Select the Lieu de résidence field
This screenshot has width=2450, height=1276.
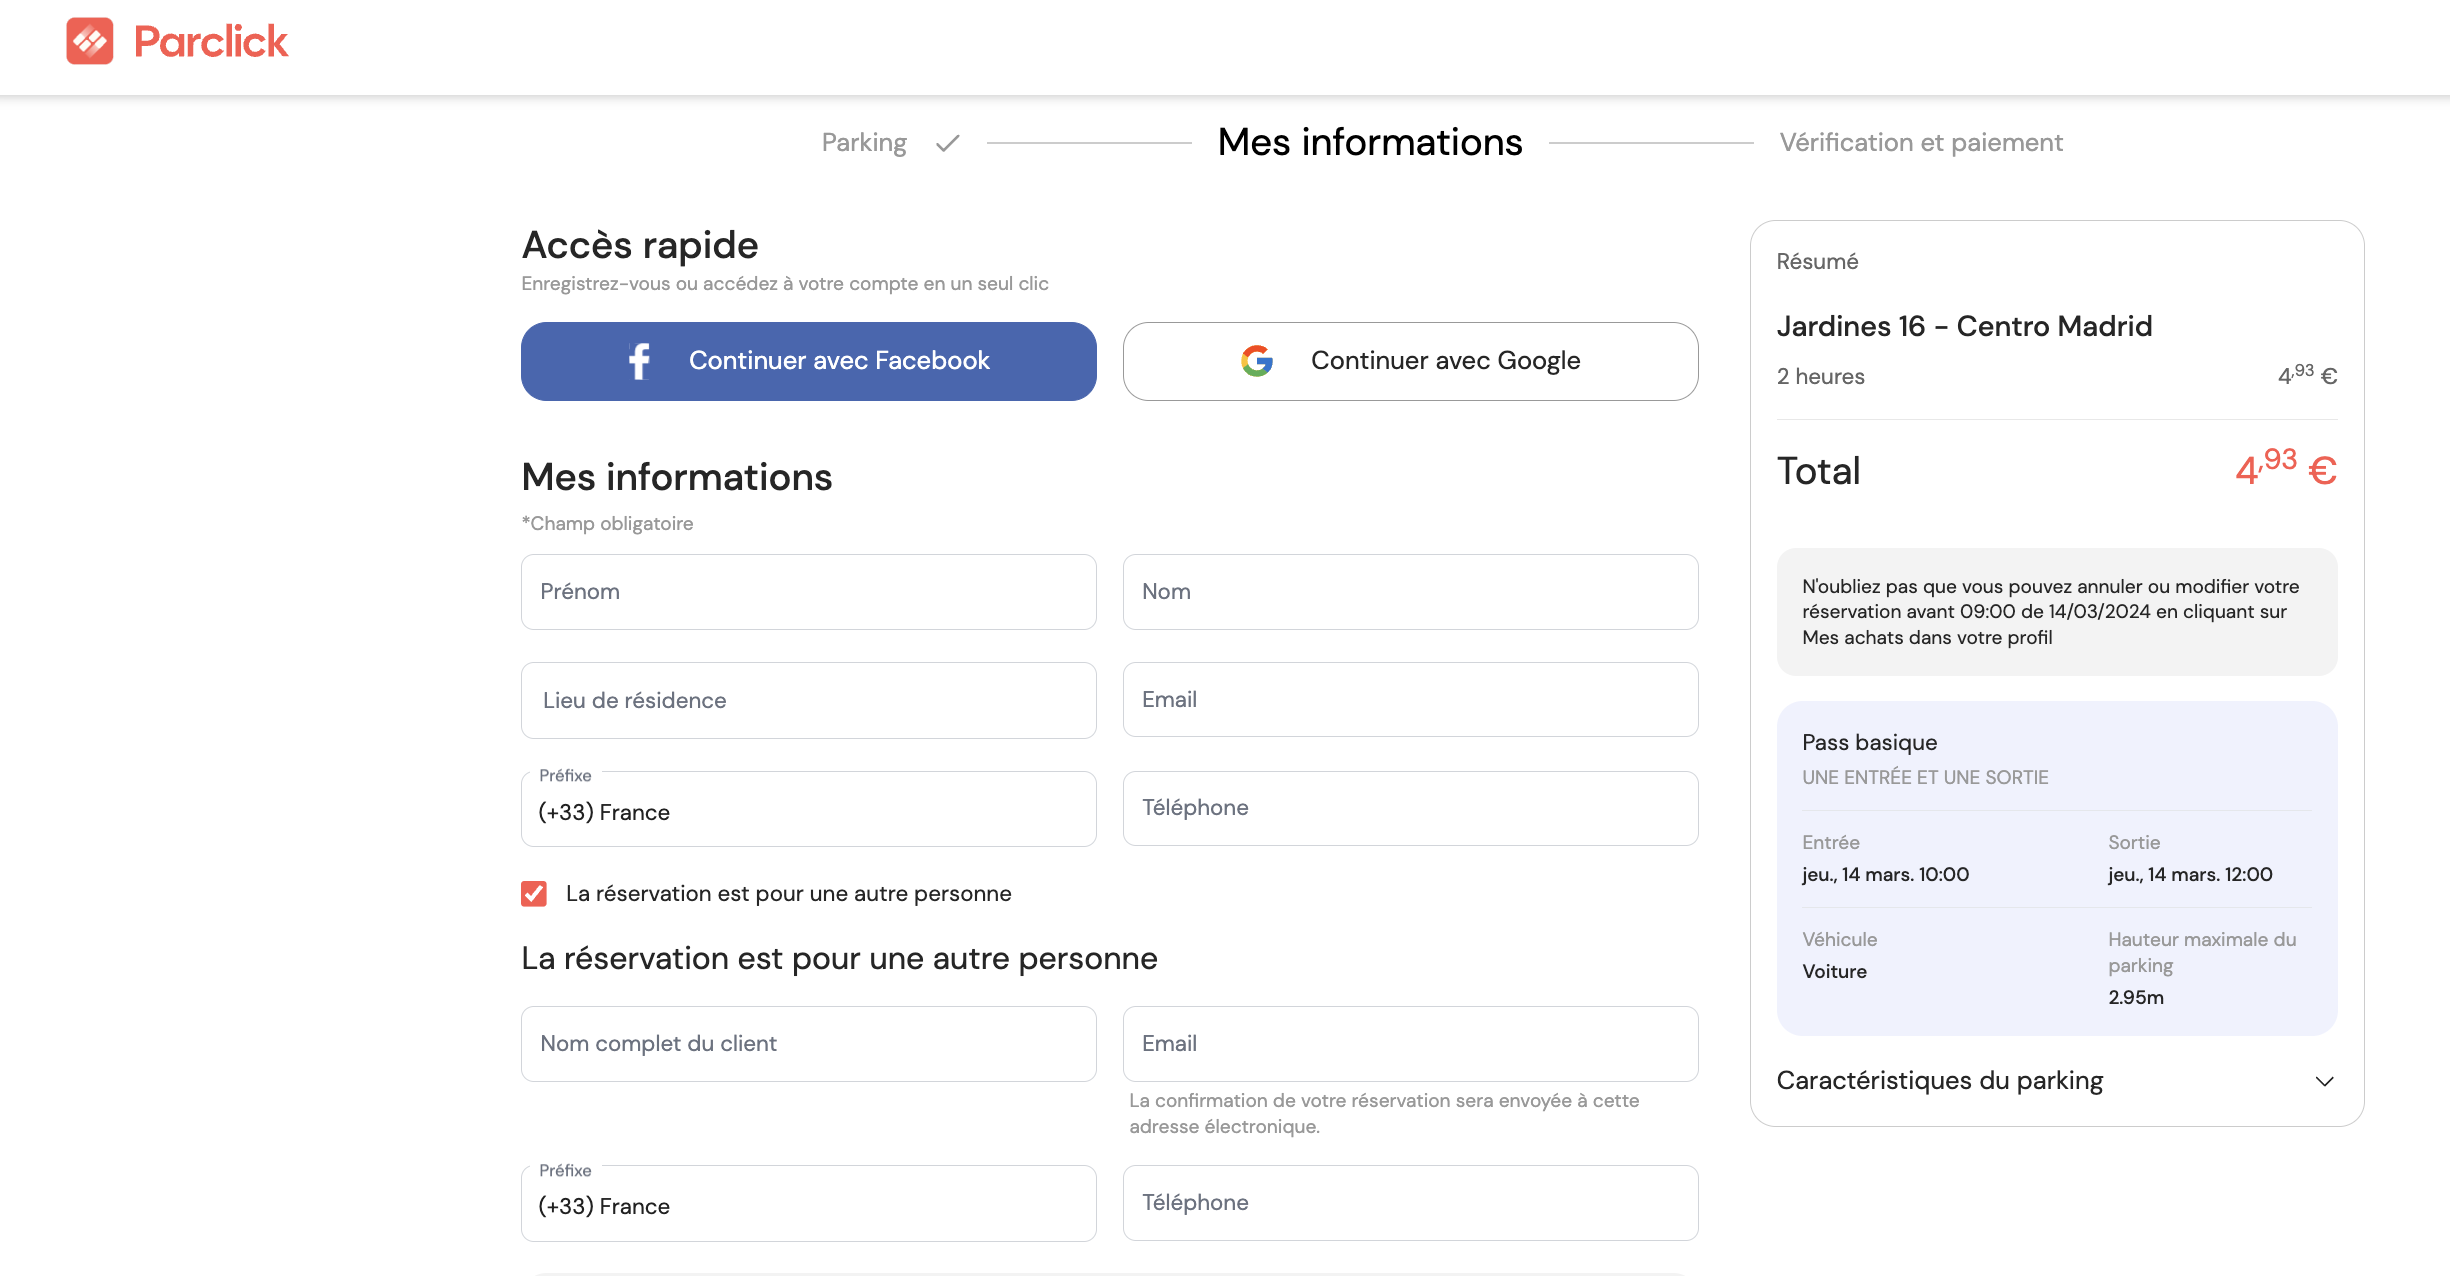pyautogui.click(x=808, y=700)
